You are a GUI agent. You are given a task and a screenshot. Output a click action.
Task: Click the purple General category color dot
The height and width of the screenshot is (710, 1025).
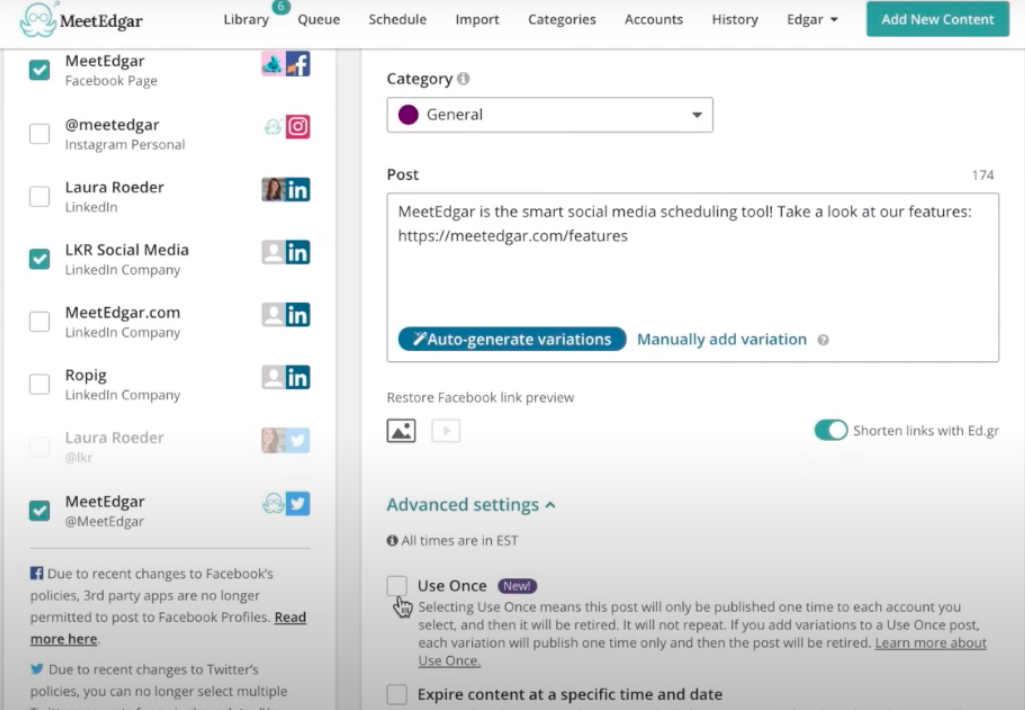[x=409, y=115]
